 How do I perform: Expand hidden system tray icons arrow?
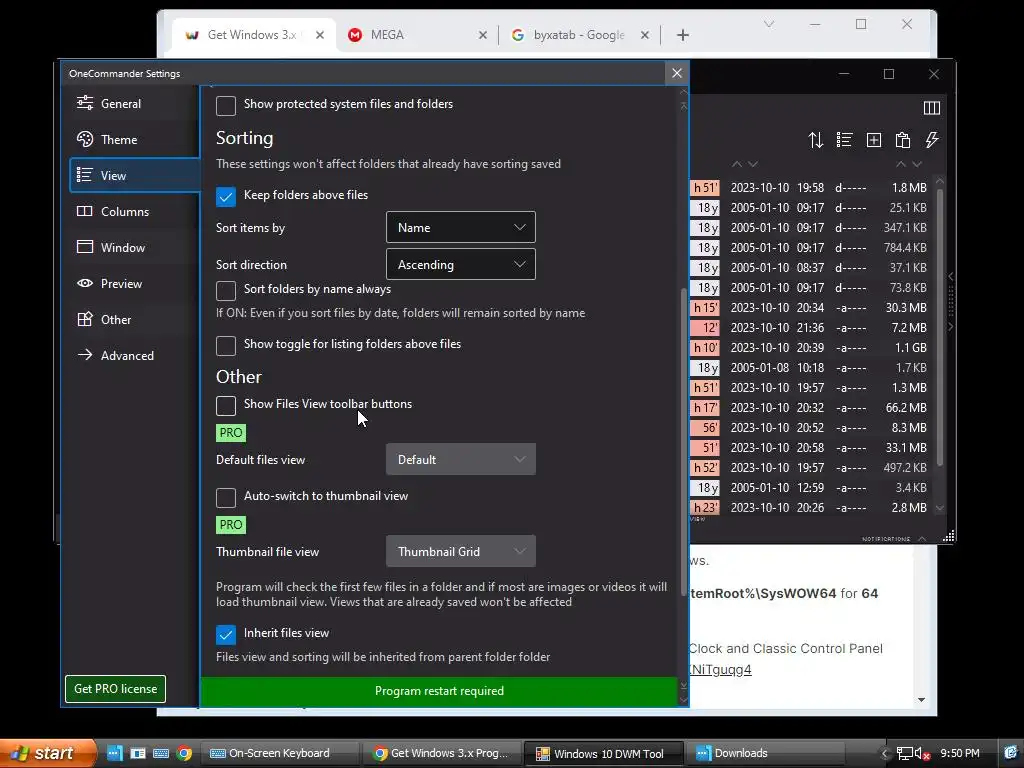[x=885, y=754]
